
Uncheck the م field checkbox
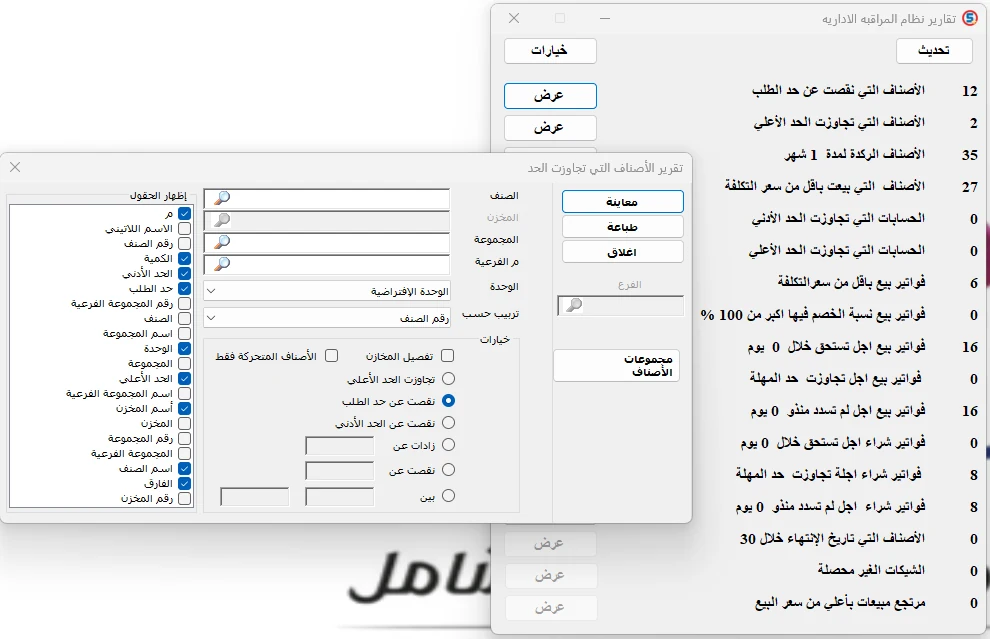[184, 213]
